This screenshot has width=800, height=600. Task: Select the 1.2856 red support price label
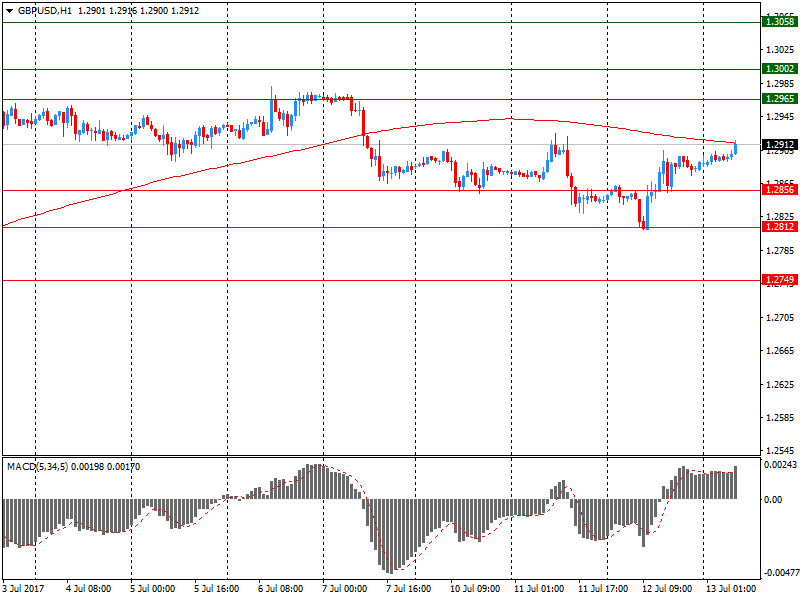pos(780,190)
